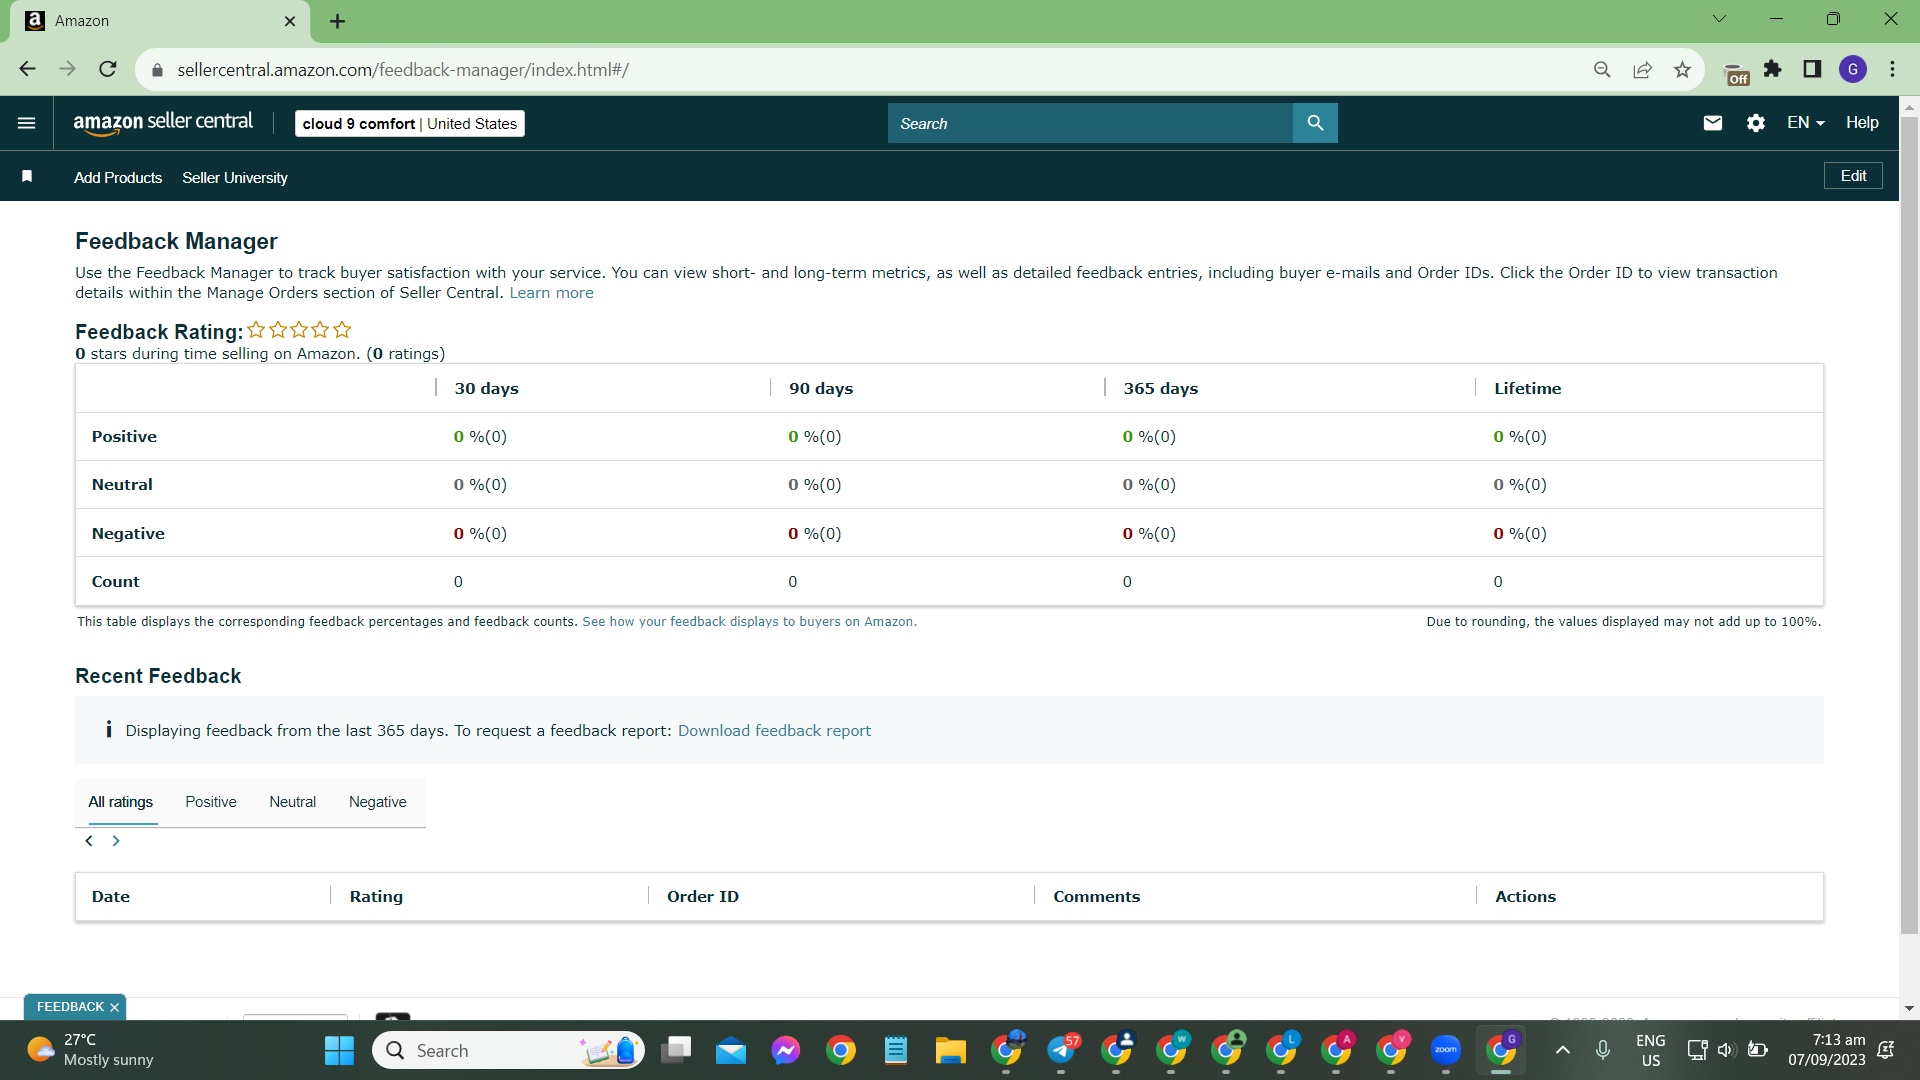This screenshot has height=1080, width=1920.
Task: Close the FEEDBACK widget
Action: [114, 1007]
